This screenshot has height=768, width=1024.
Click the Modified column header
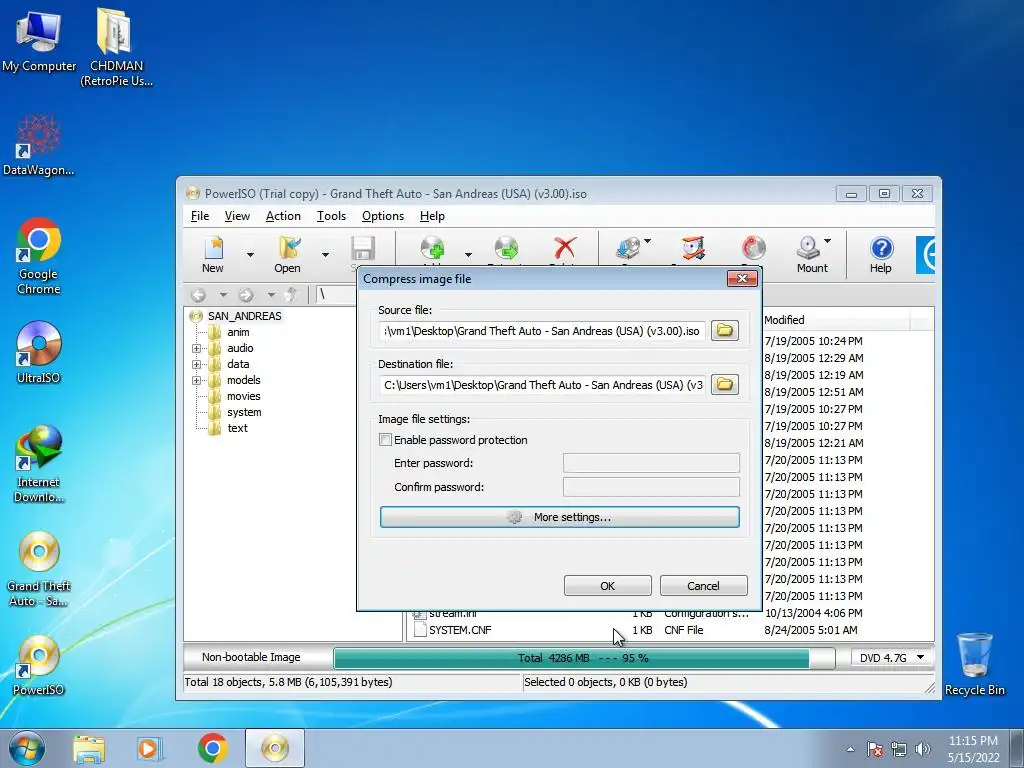click(x=835, y=320)
